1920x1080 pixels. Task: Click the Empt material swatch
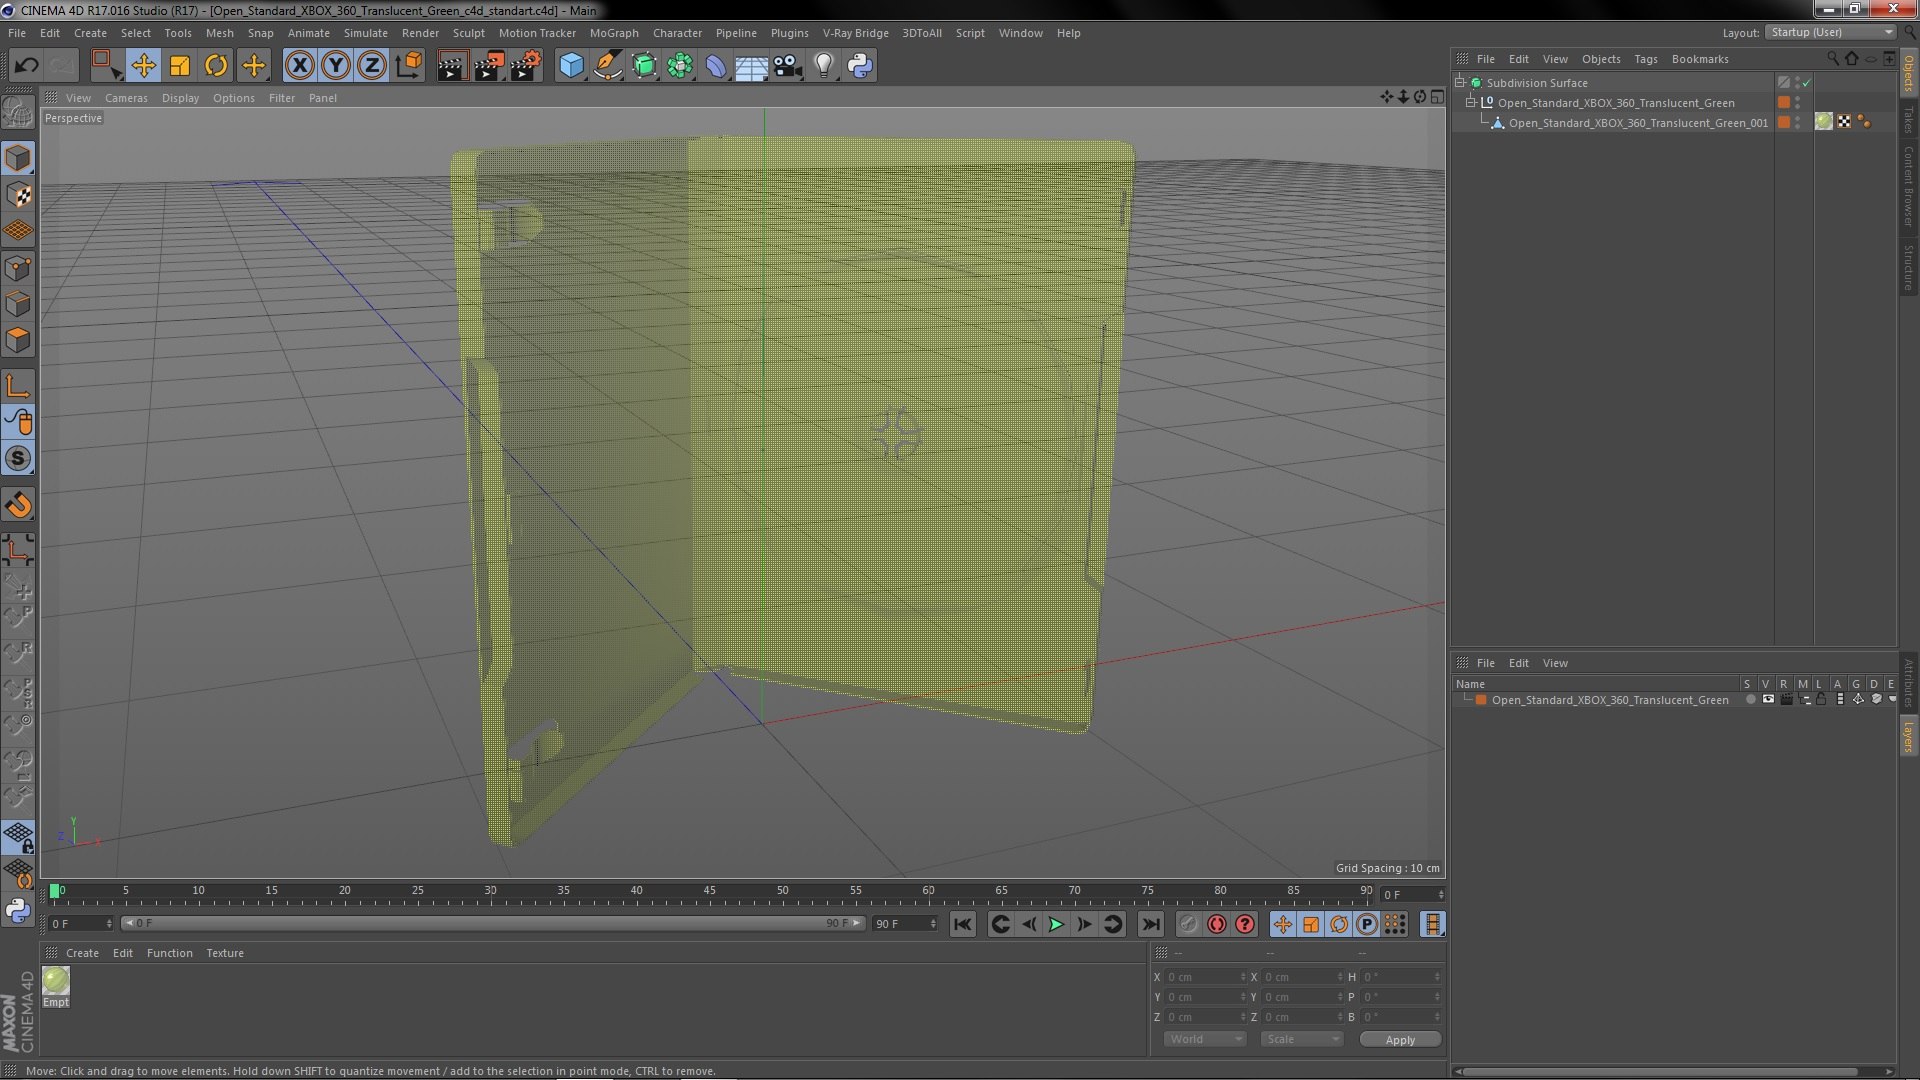coord(56,982)
